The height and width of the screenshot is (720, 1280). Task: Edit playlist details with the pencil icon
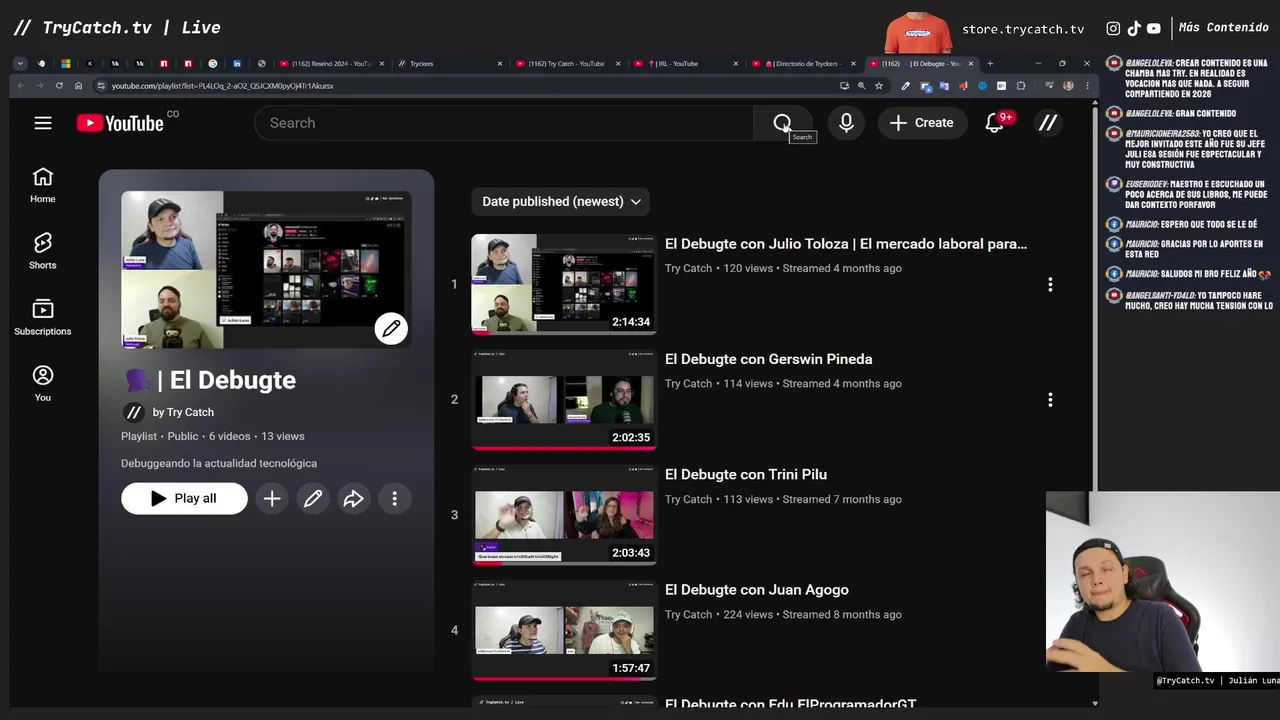[x=313, y=498]
